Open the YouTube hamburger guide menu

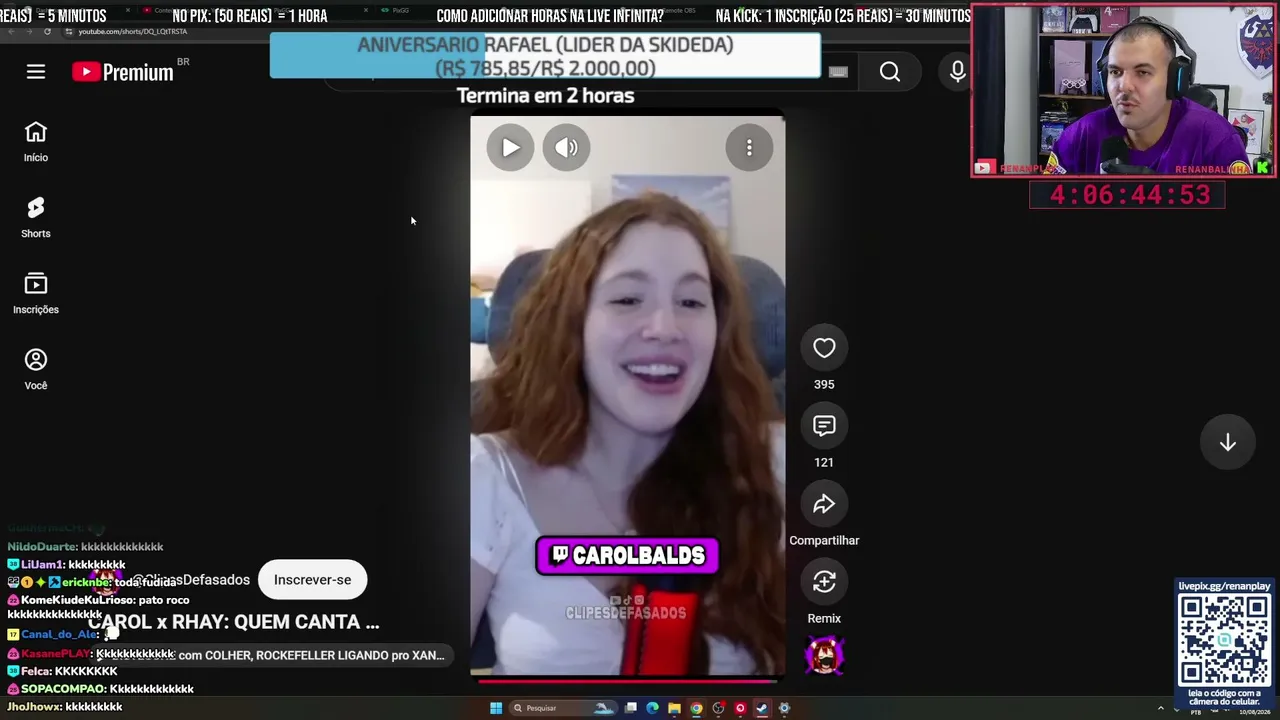(36, 72)
